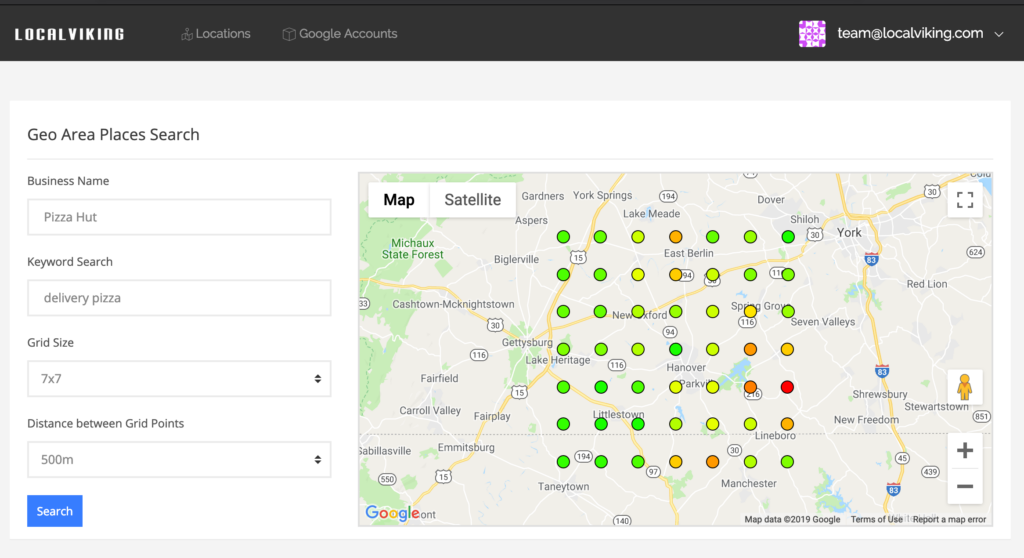Toggle fullscreen map view
The image size is (1024, 558).
pyautogui.click(x=965, y=200)
